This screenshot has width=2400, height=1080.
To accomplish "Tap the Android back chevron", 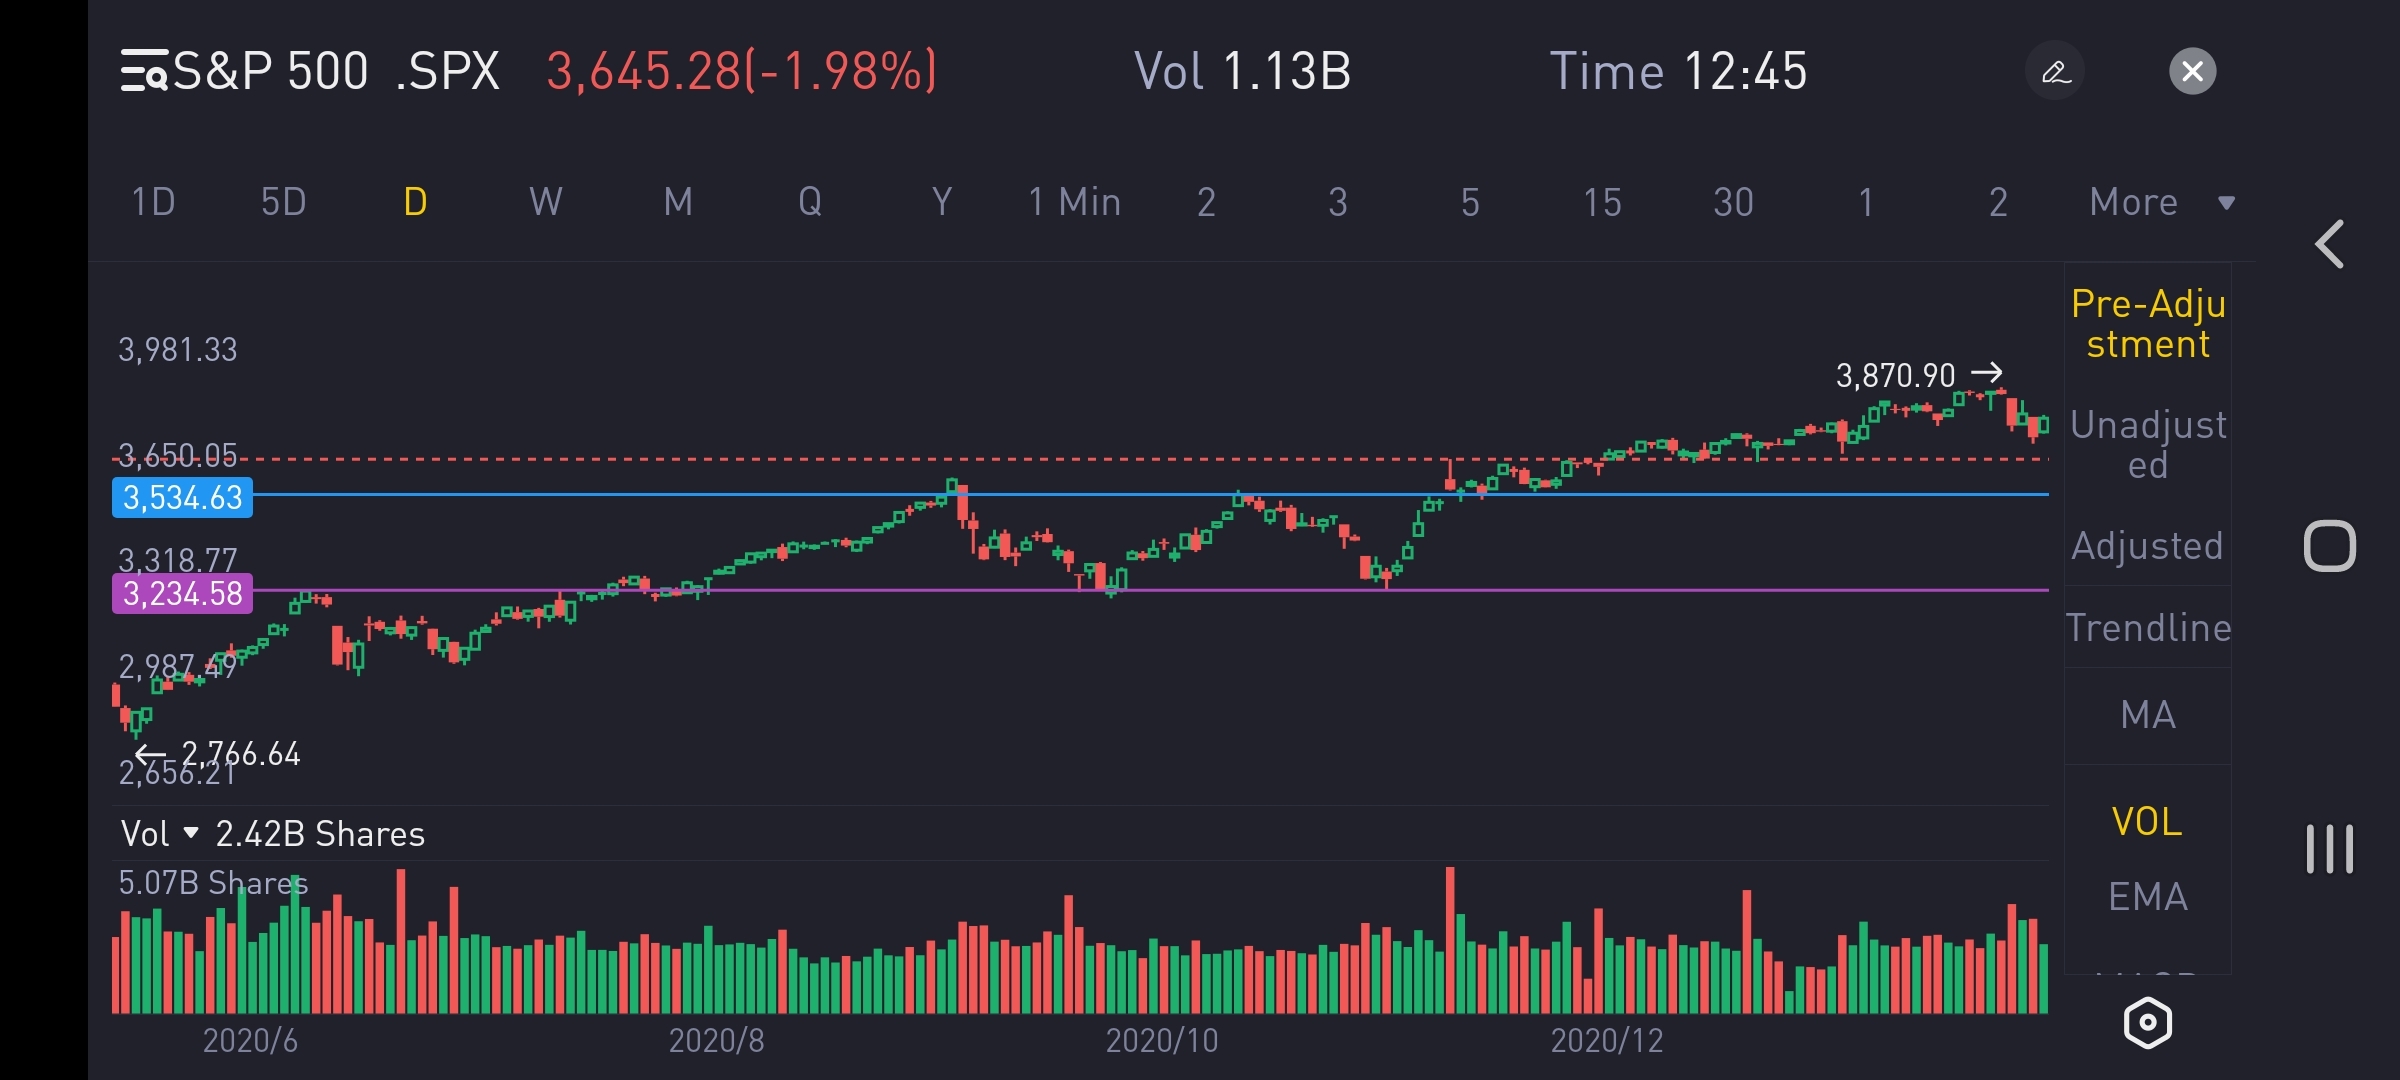I will 2330,245.
